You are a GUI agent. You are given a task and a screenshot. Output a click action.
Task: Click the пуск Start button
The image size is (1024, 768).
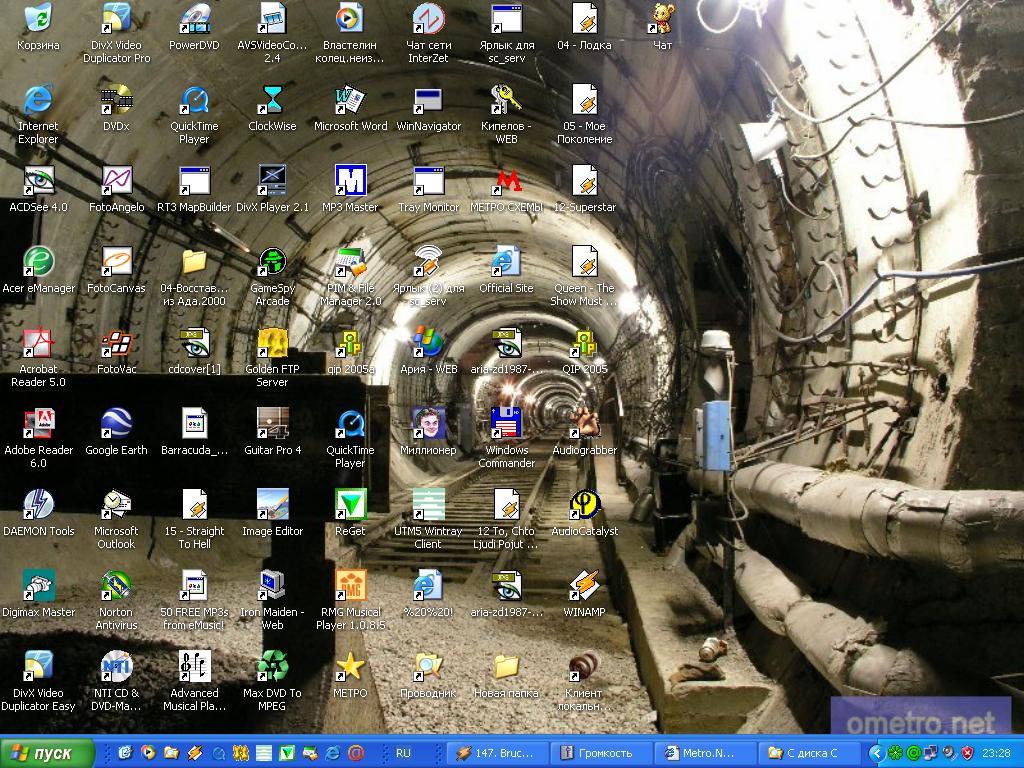[48, 753]
